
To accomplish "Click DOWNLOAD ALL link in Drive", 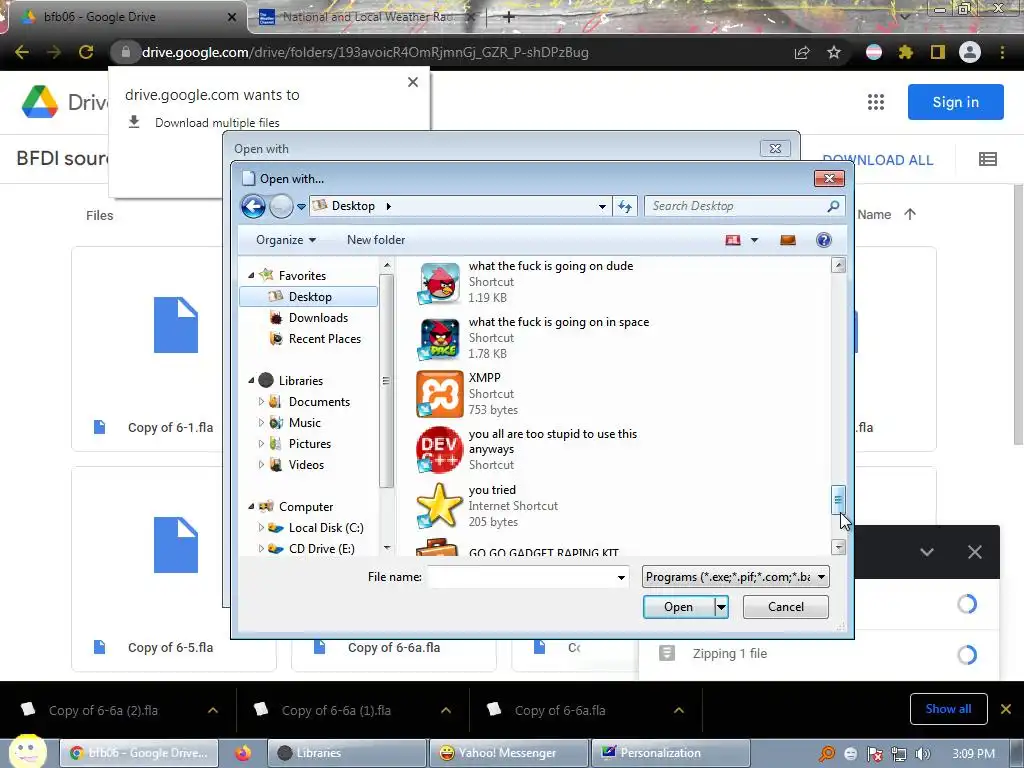I will (877, 160).
